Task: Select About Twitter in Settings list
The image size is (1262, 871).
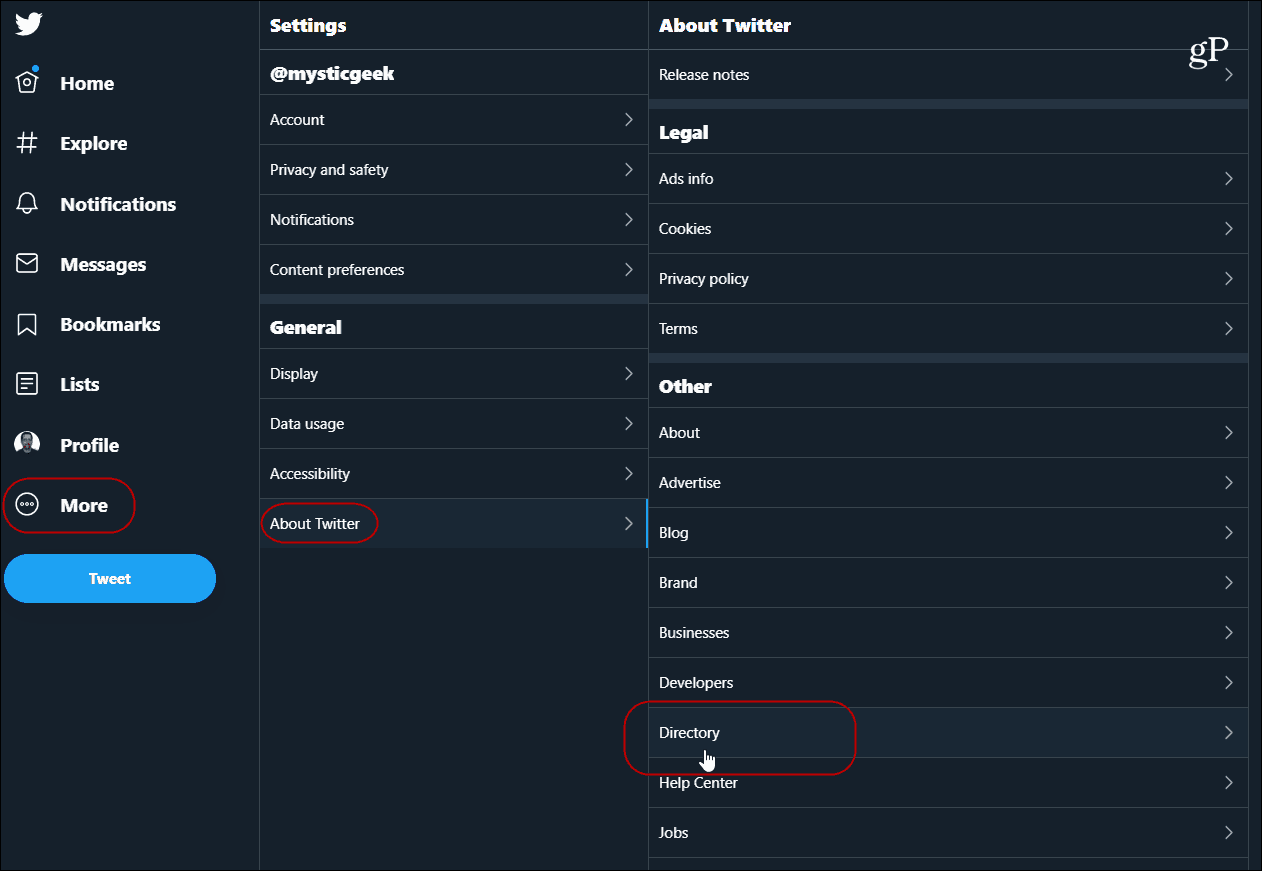Action: (x=453, y=524)
